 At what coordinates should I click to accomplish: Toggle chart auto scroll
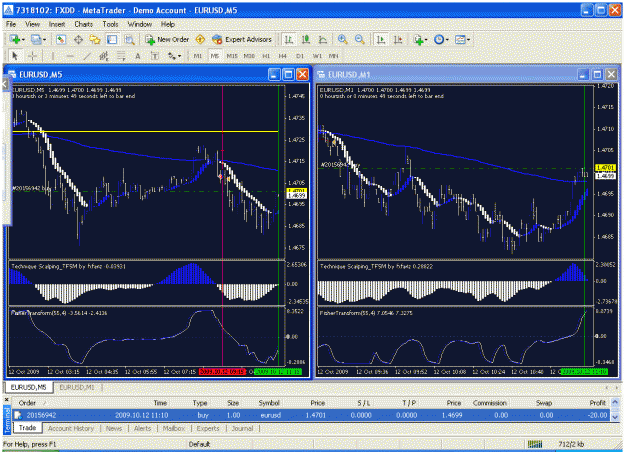pos(381,39)
